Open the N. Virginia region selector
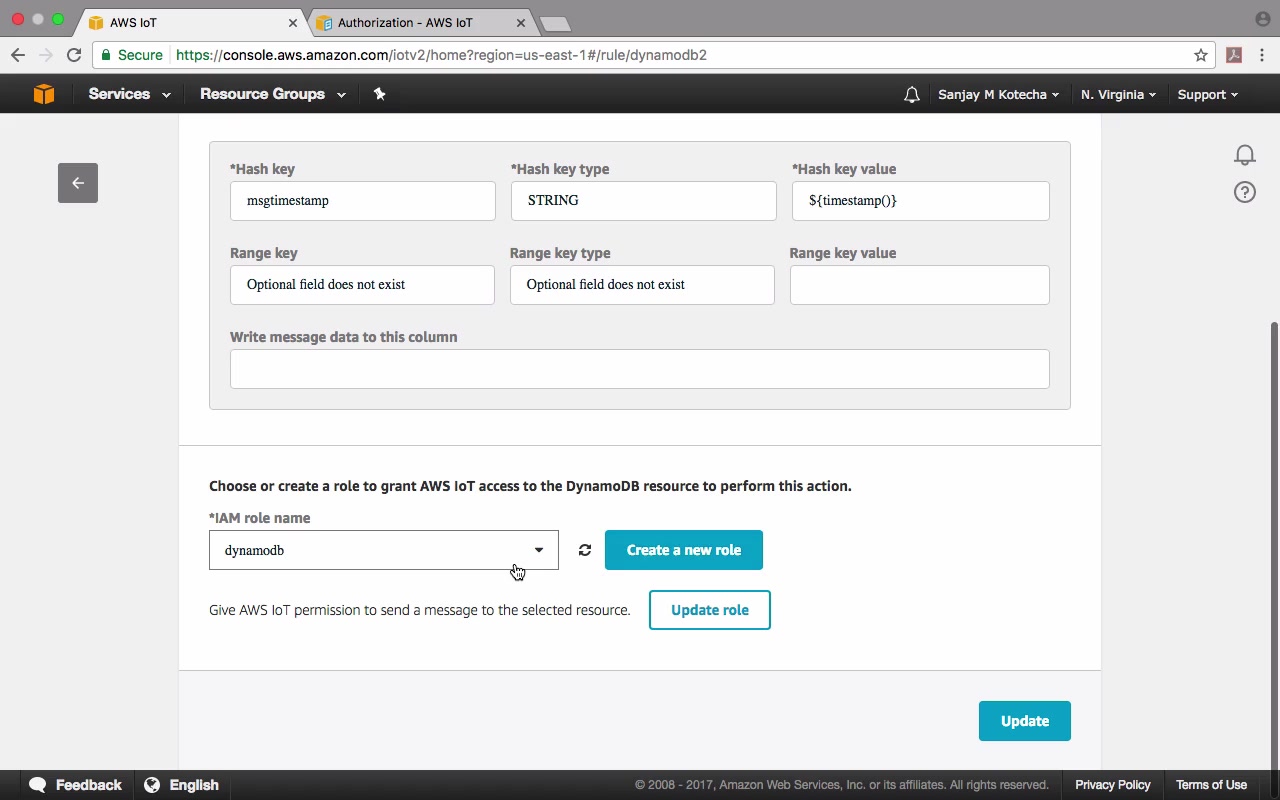Screen dimensions: 1280x800 (x=1118, y=95)
